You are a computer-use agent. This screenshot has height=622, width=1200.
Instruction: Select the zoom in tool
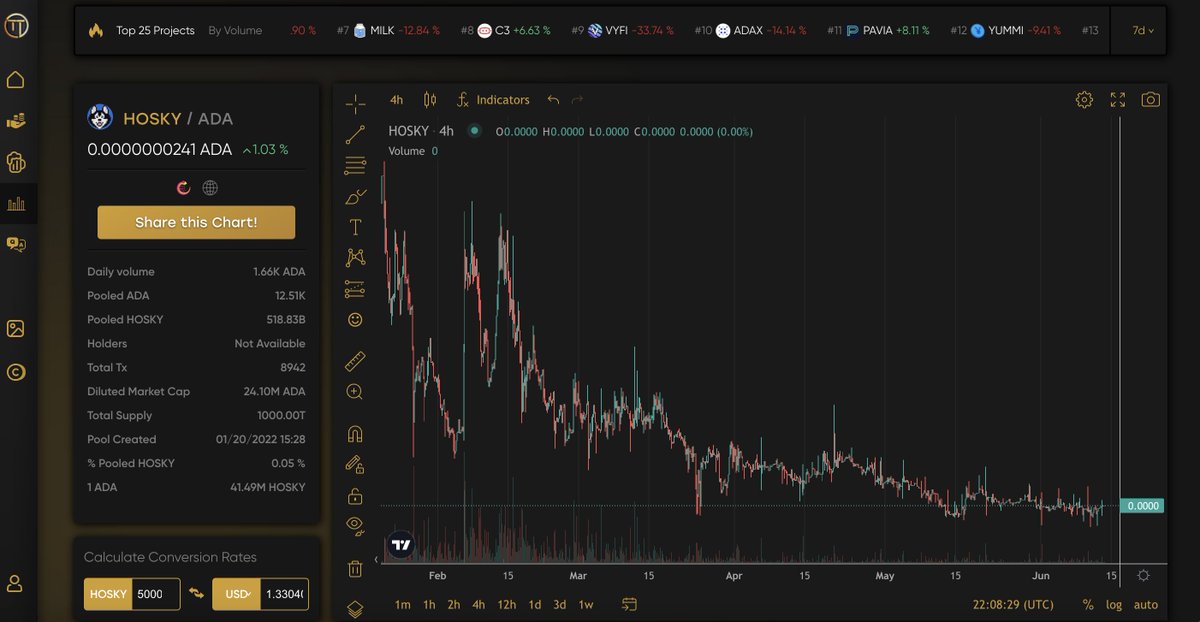tap(355, 392)
